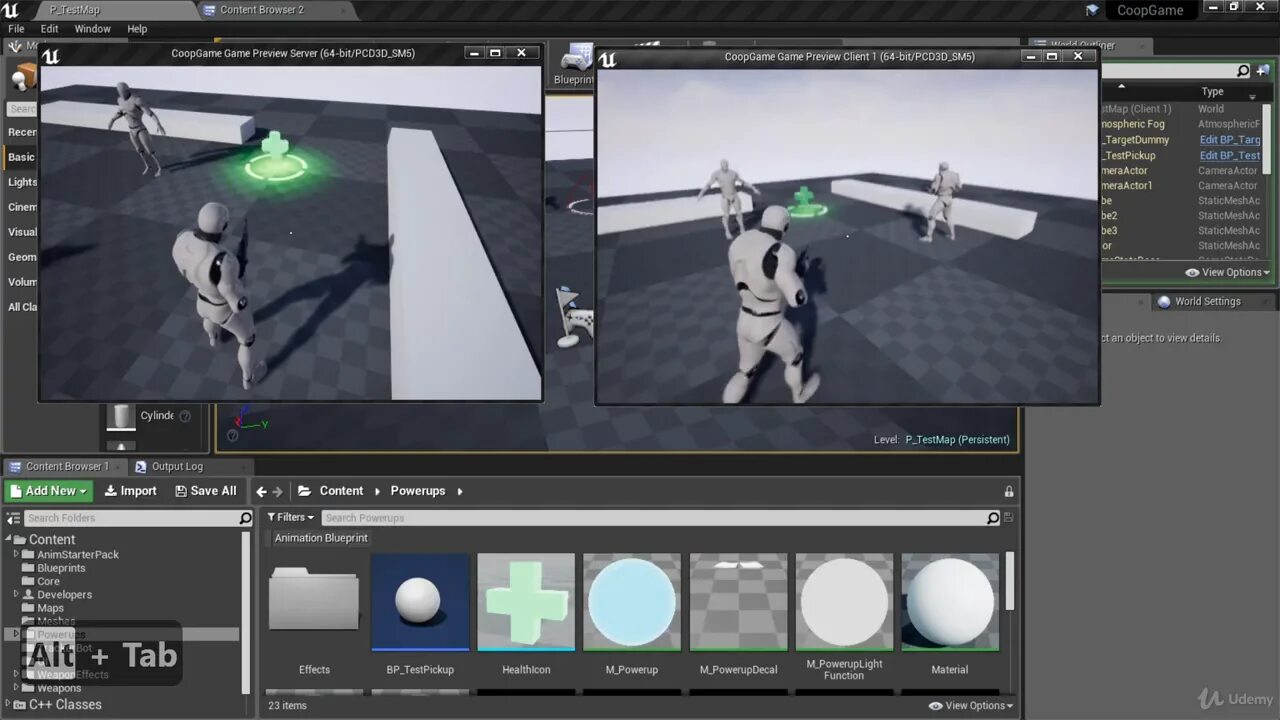Expand the AnimStarterPack folder

pos(16,554)
